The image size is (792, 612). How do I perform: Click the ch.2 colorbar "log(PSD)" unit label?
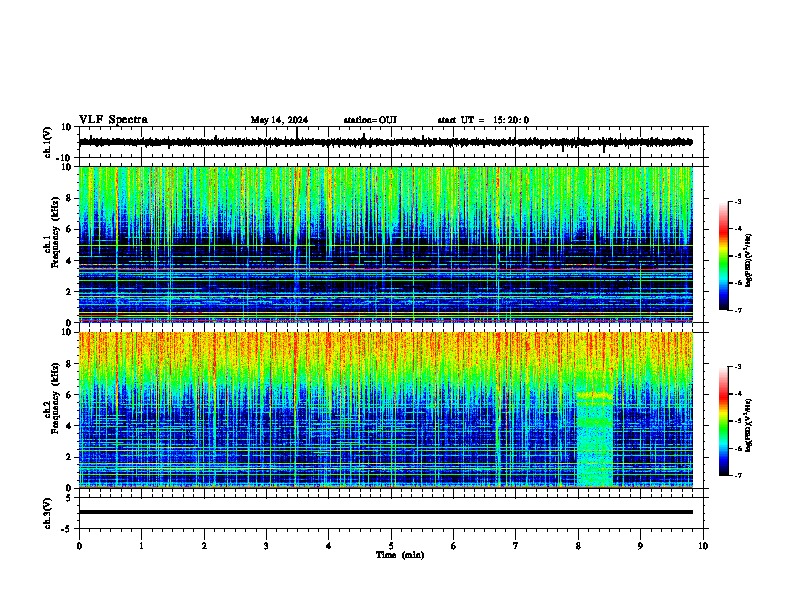click(749, 425)
